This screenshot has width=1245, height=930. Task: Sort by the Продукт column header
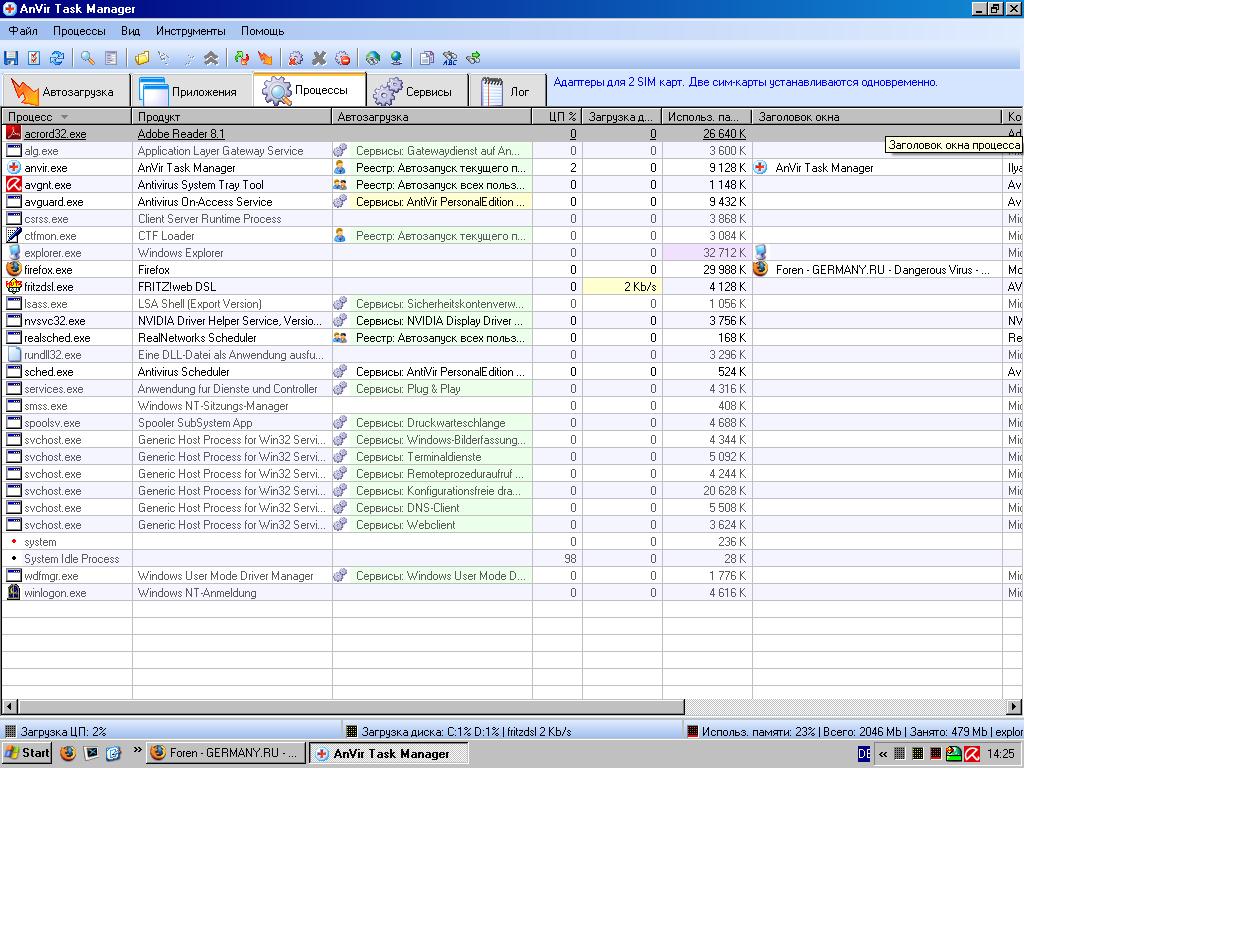232,117
